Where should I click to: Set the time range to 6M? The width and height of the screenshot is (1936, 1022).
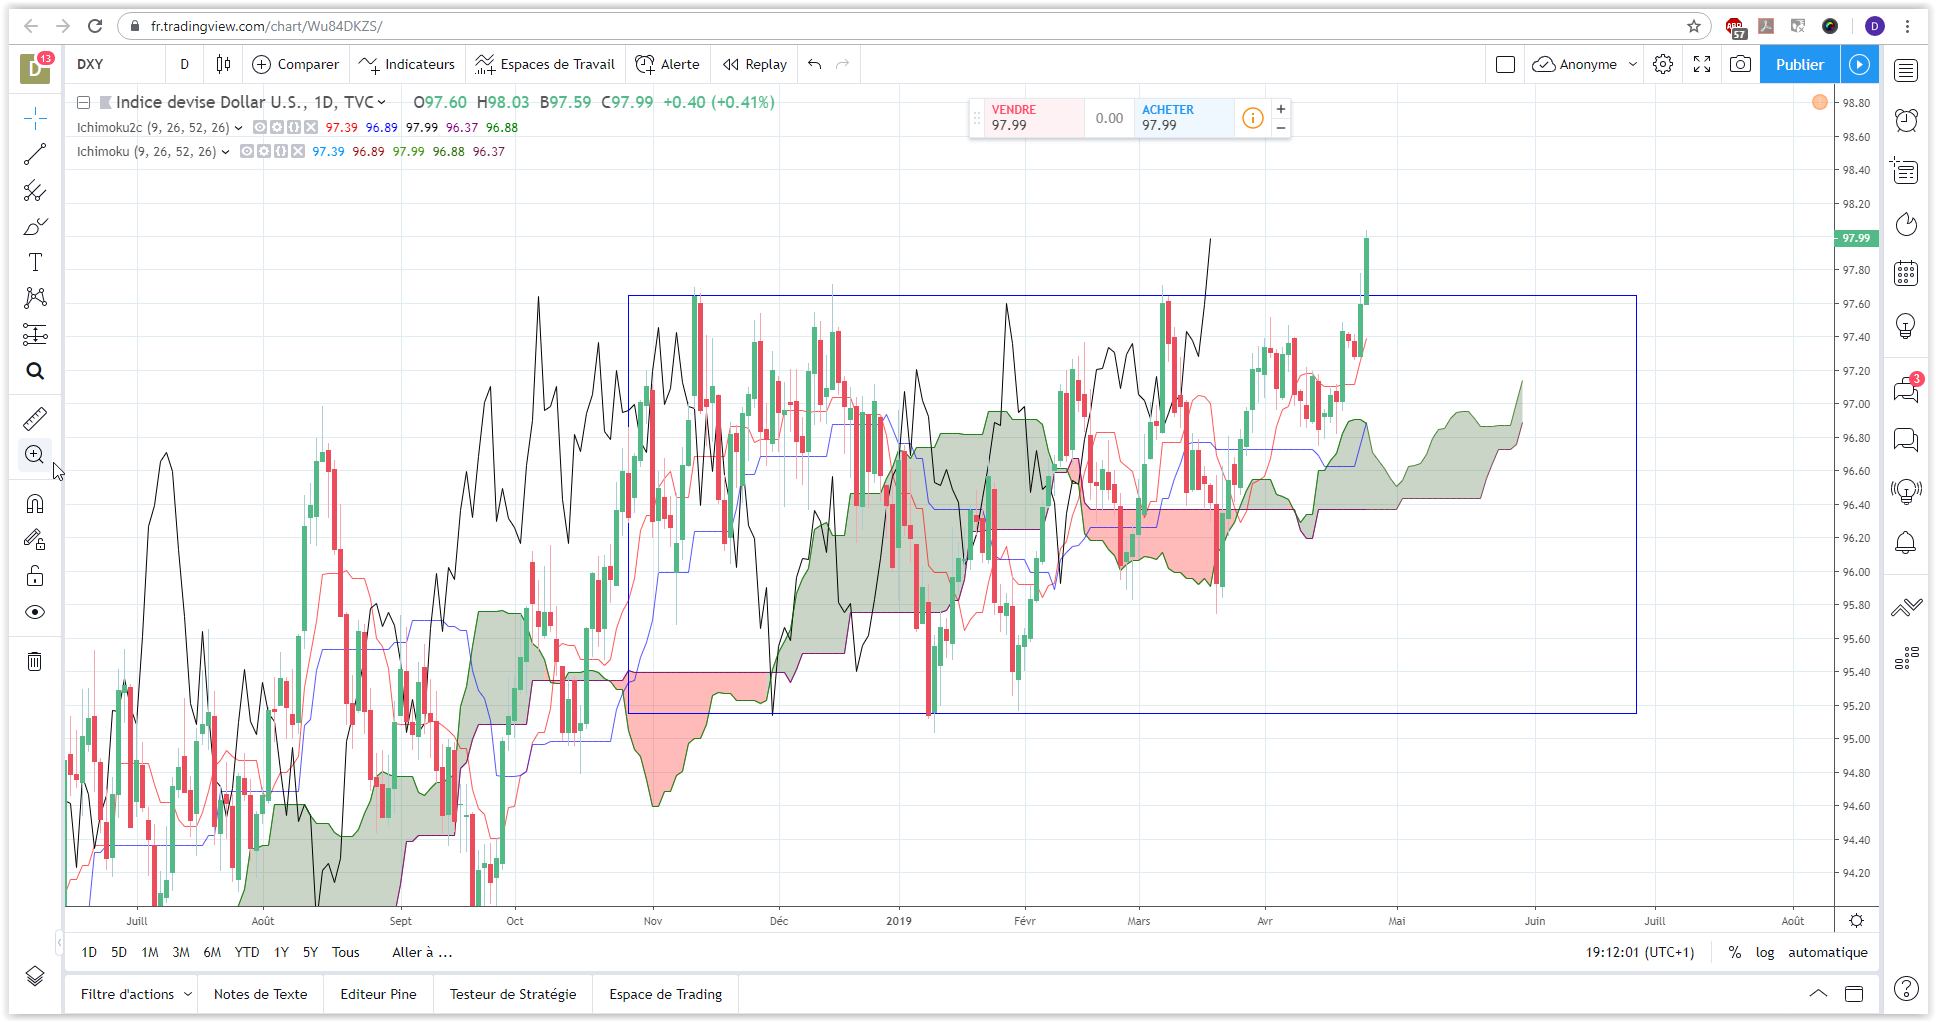[x=212, y=952]
